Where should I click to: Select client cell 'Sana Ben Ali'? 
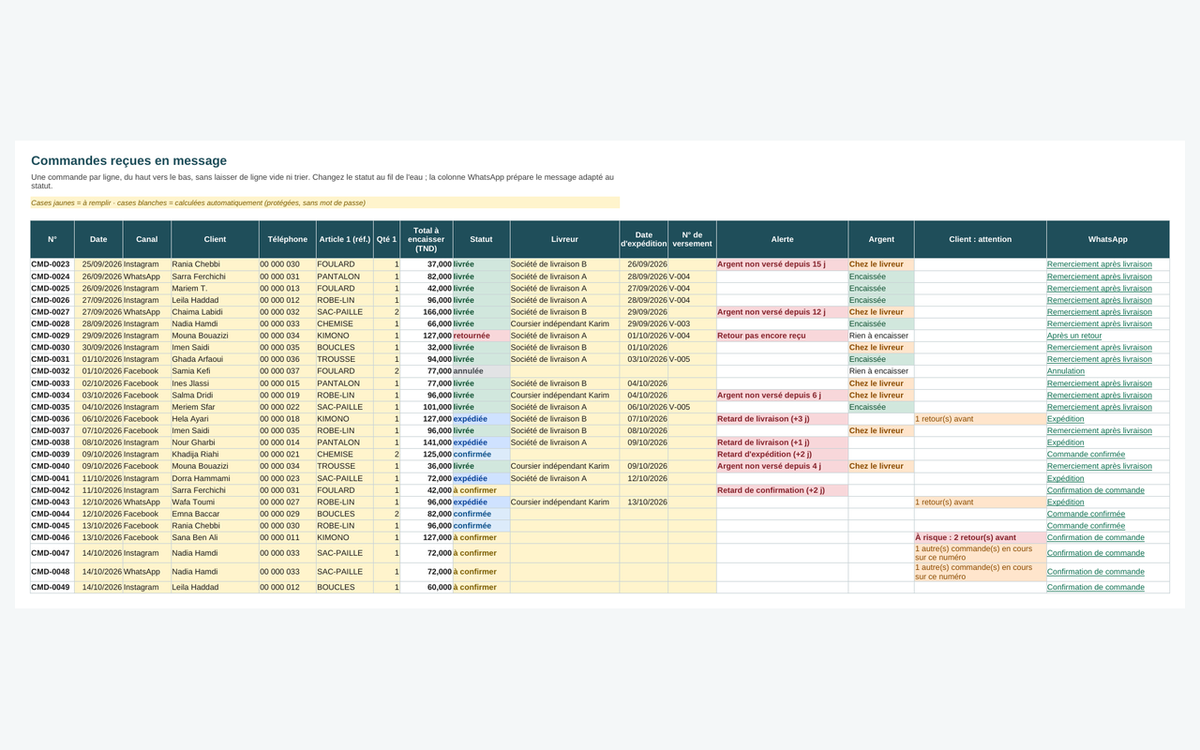pyautogui.click(x=215, y=538)
